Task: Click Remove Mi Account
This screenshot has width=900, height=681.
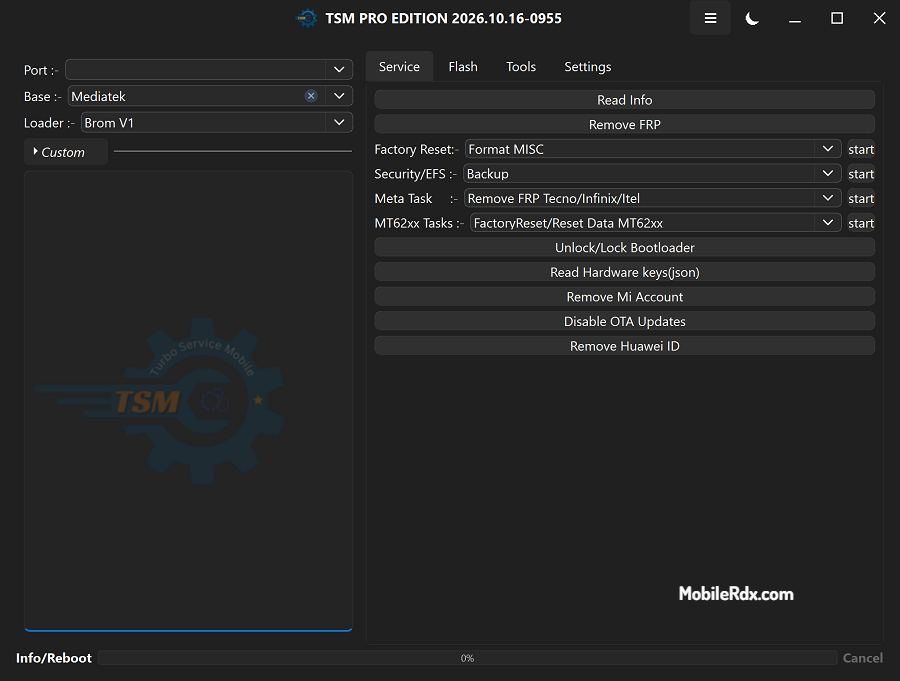Action: pyautogui.click(x=624, y=297)
